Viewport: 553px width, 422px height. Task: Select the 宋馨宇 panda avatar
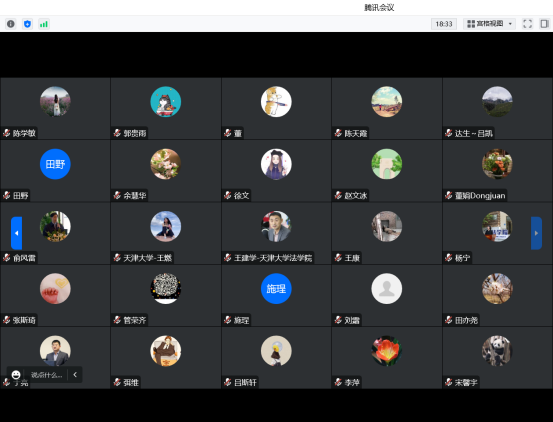(x=497, y=350)
